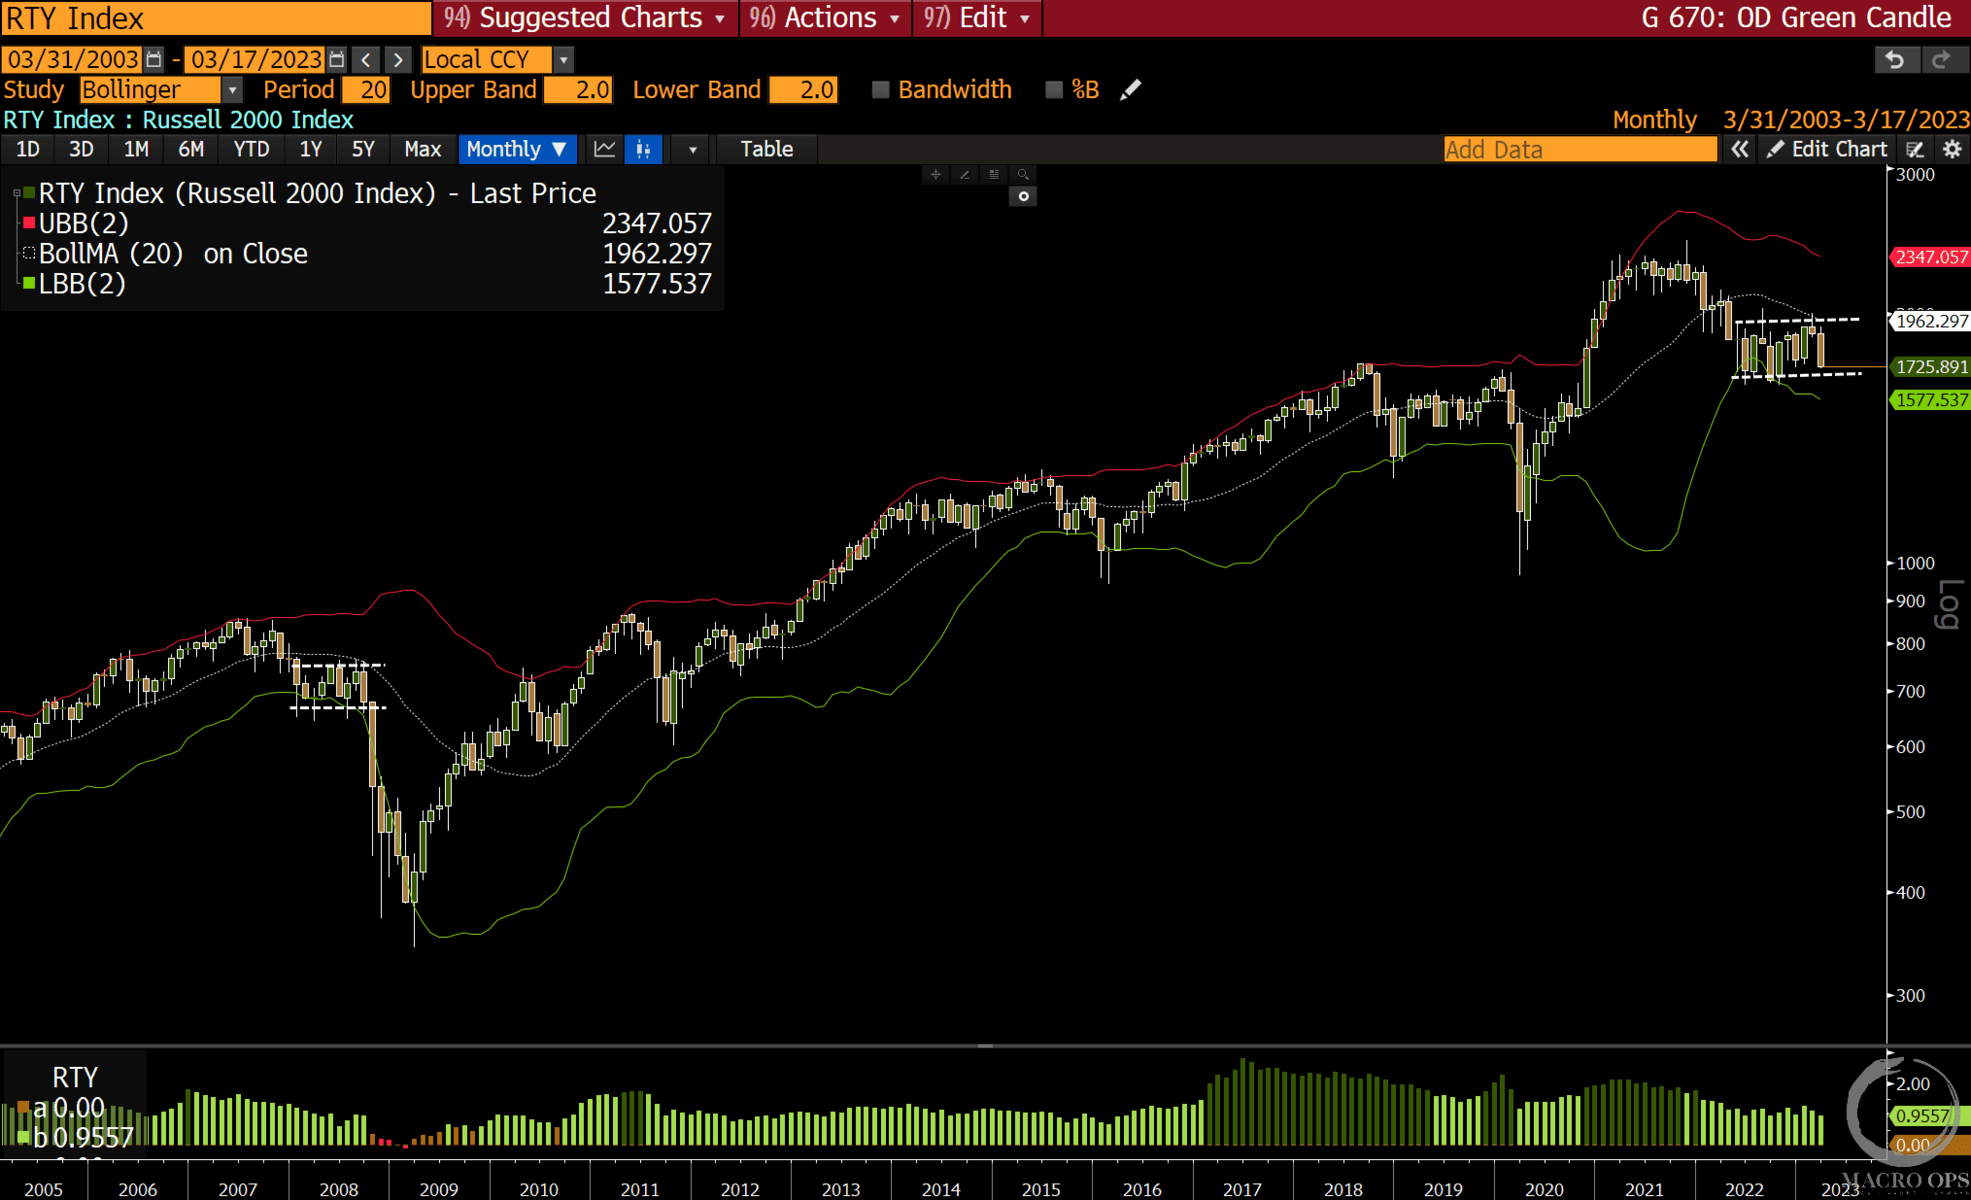1971x1200 pixels.
Task: Click the undo arrow icon
Action: [x=1895, y=60]
